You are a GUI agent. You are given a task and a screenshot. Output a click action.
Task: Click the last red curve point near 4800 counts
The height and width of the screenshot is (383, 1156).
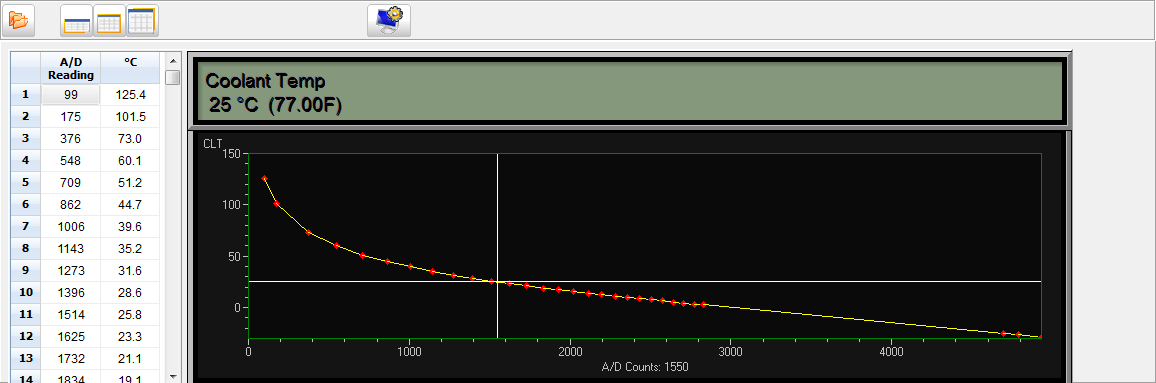coord(1019,334)
